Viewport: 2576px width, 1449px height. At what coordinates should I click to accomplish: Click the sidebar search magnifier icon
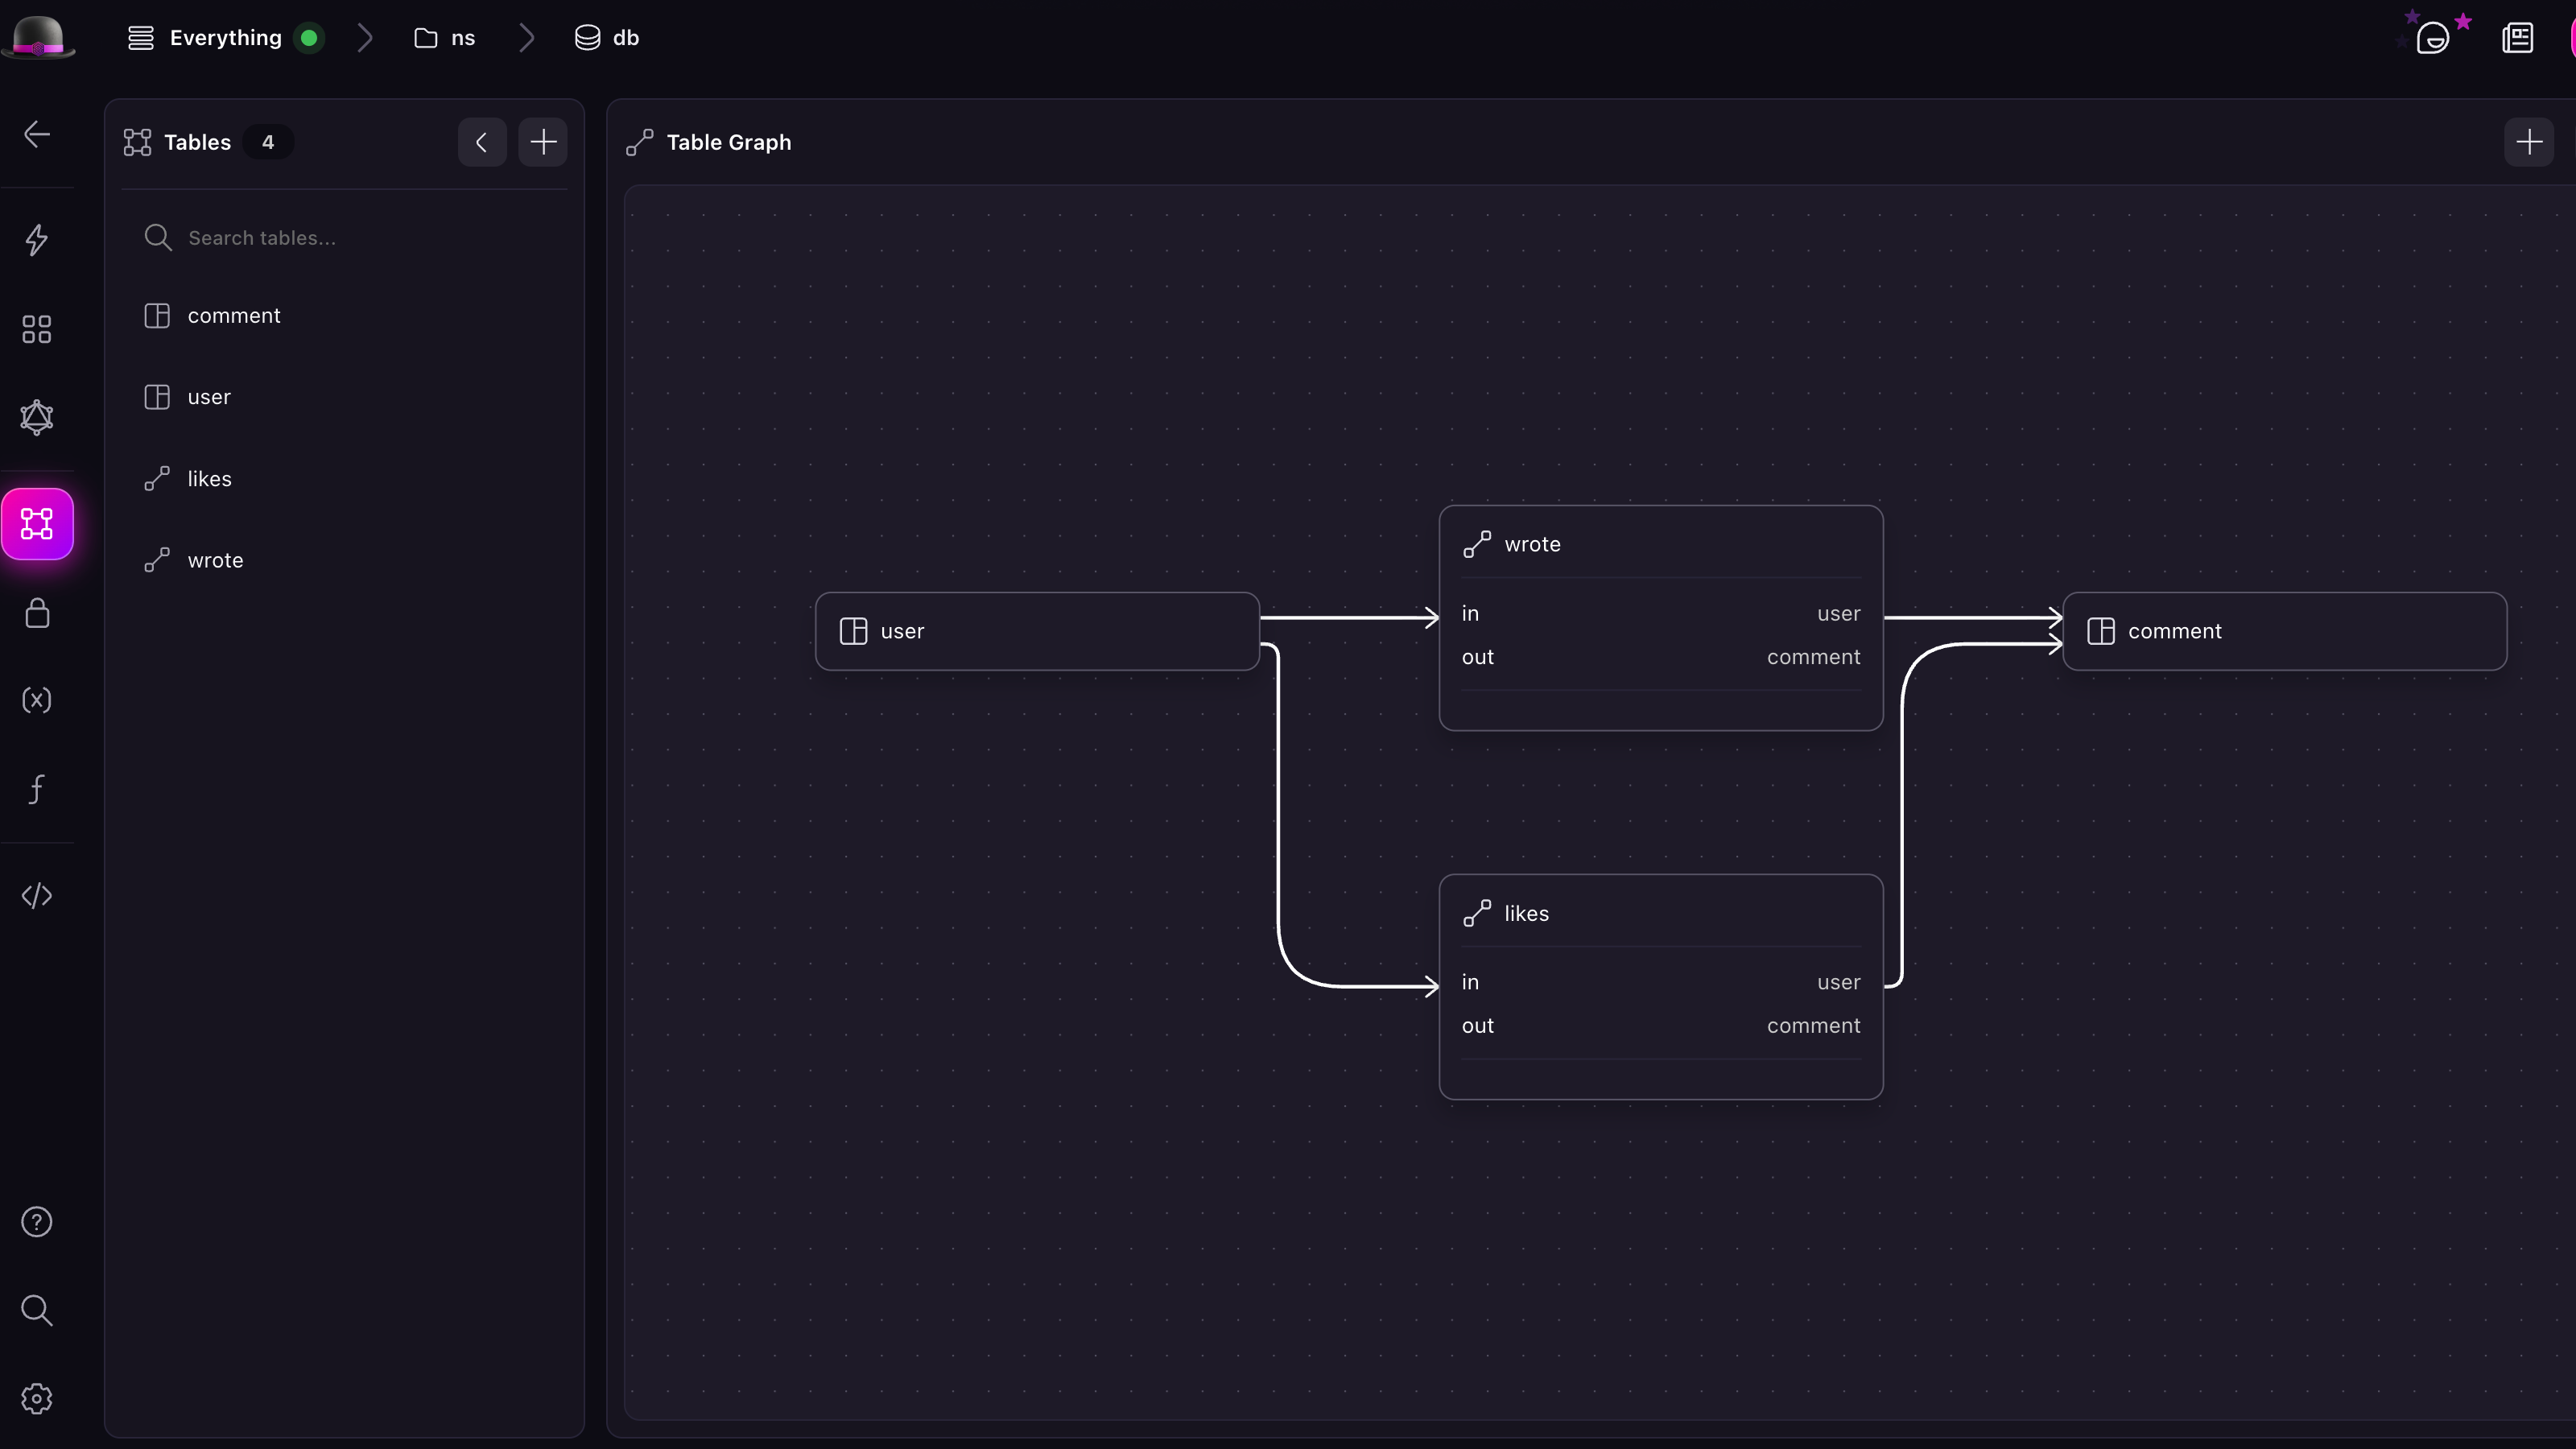(37, 1310)
